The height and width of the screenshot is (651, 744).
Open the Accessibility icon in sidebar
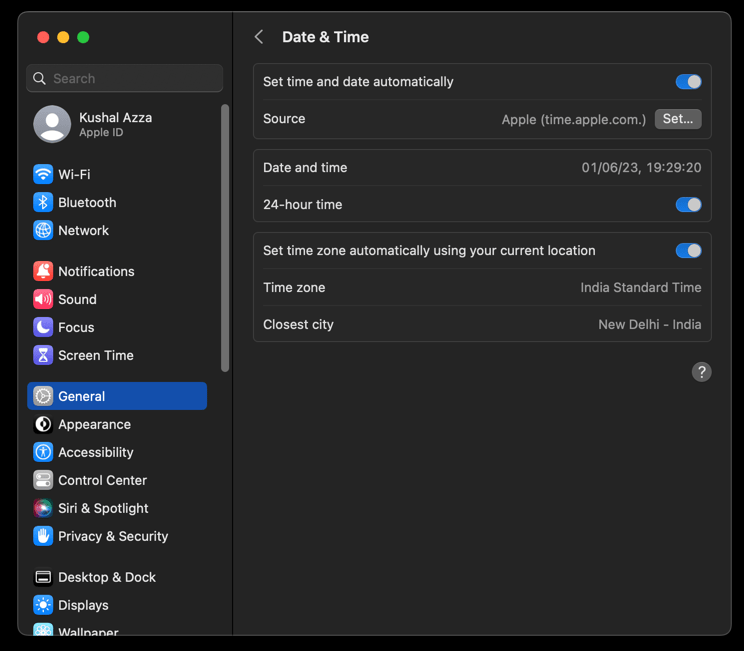pos(43,452)
